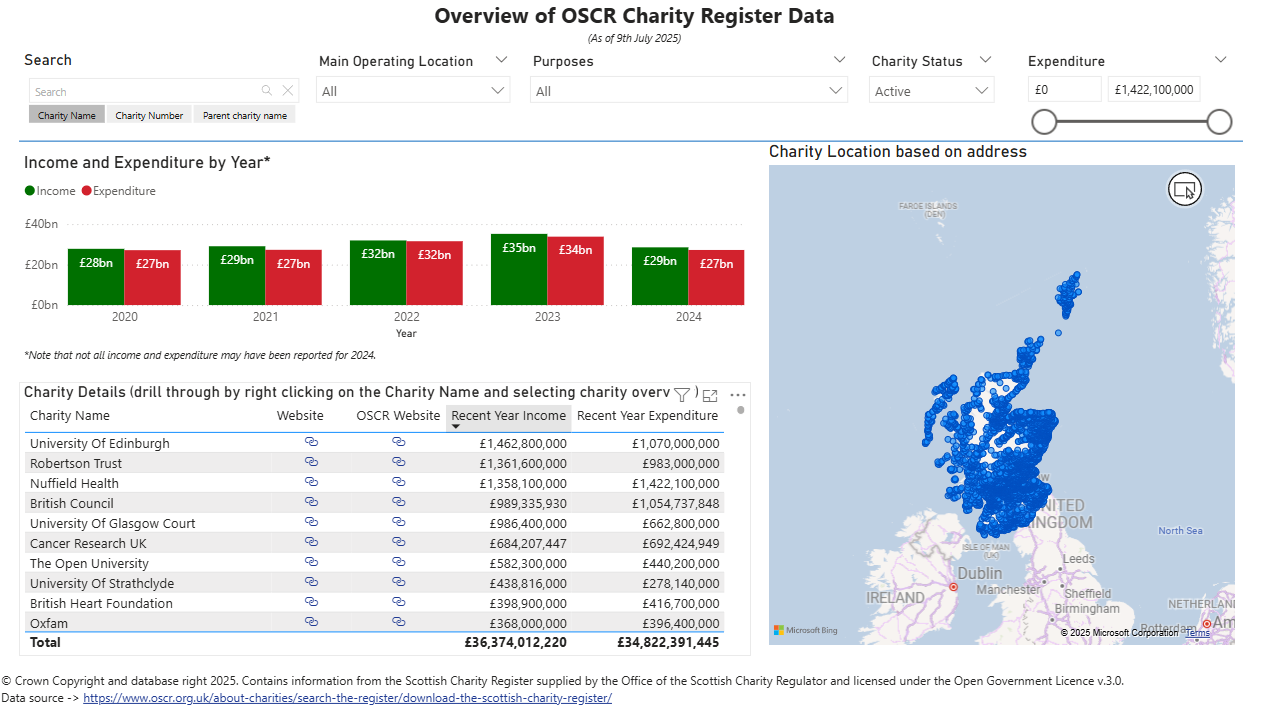The image size is (1270, 709).
Task: Click the maximum Expenditure slider handle
Action: [x=1219, y=122]
